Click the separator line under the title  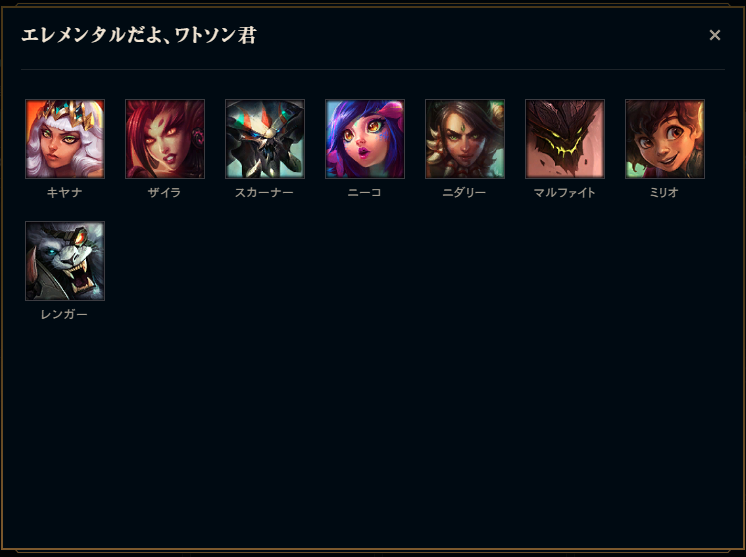click(373, 69)
